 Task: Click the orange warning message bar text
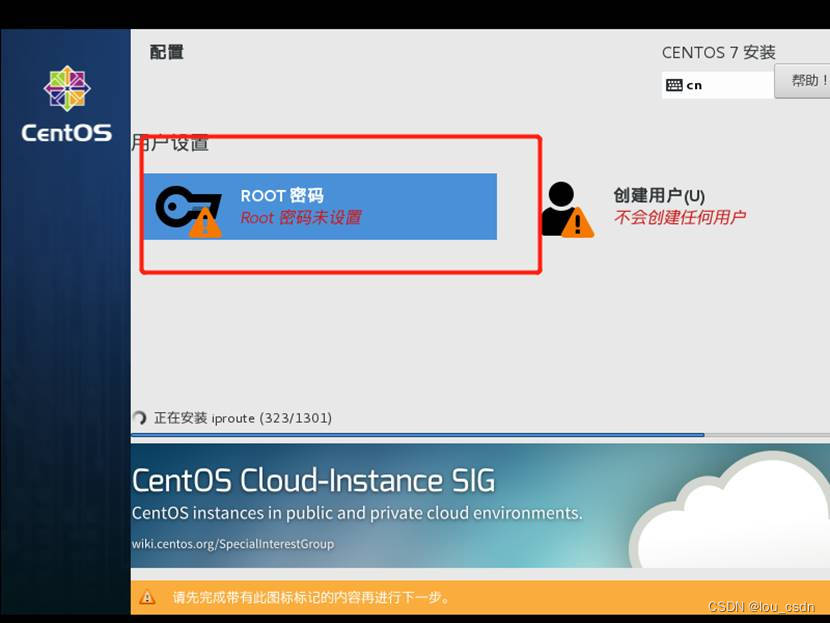311,598
